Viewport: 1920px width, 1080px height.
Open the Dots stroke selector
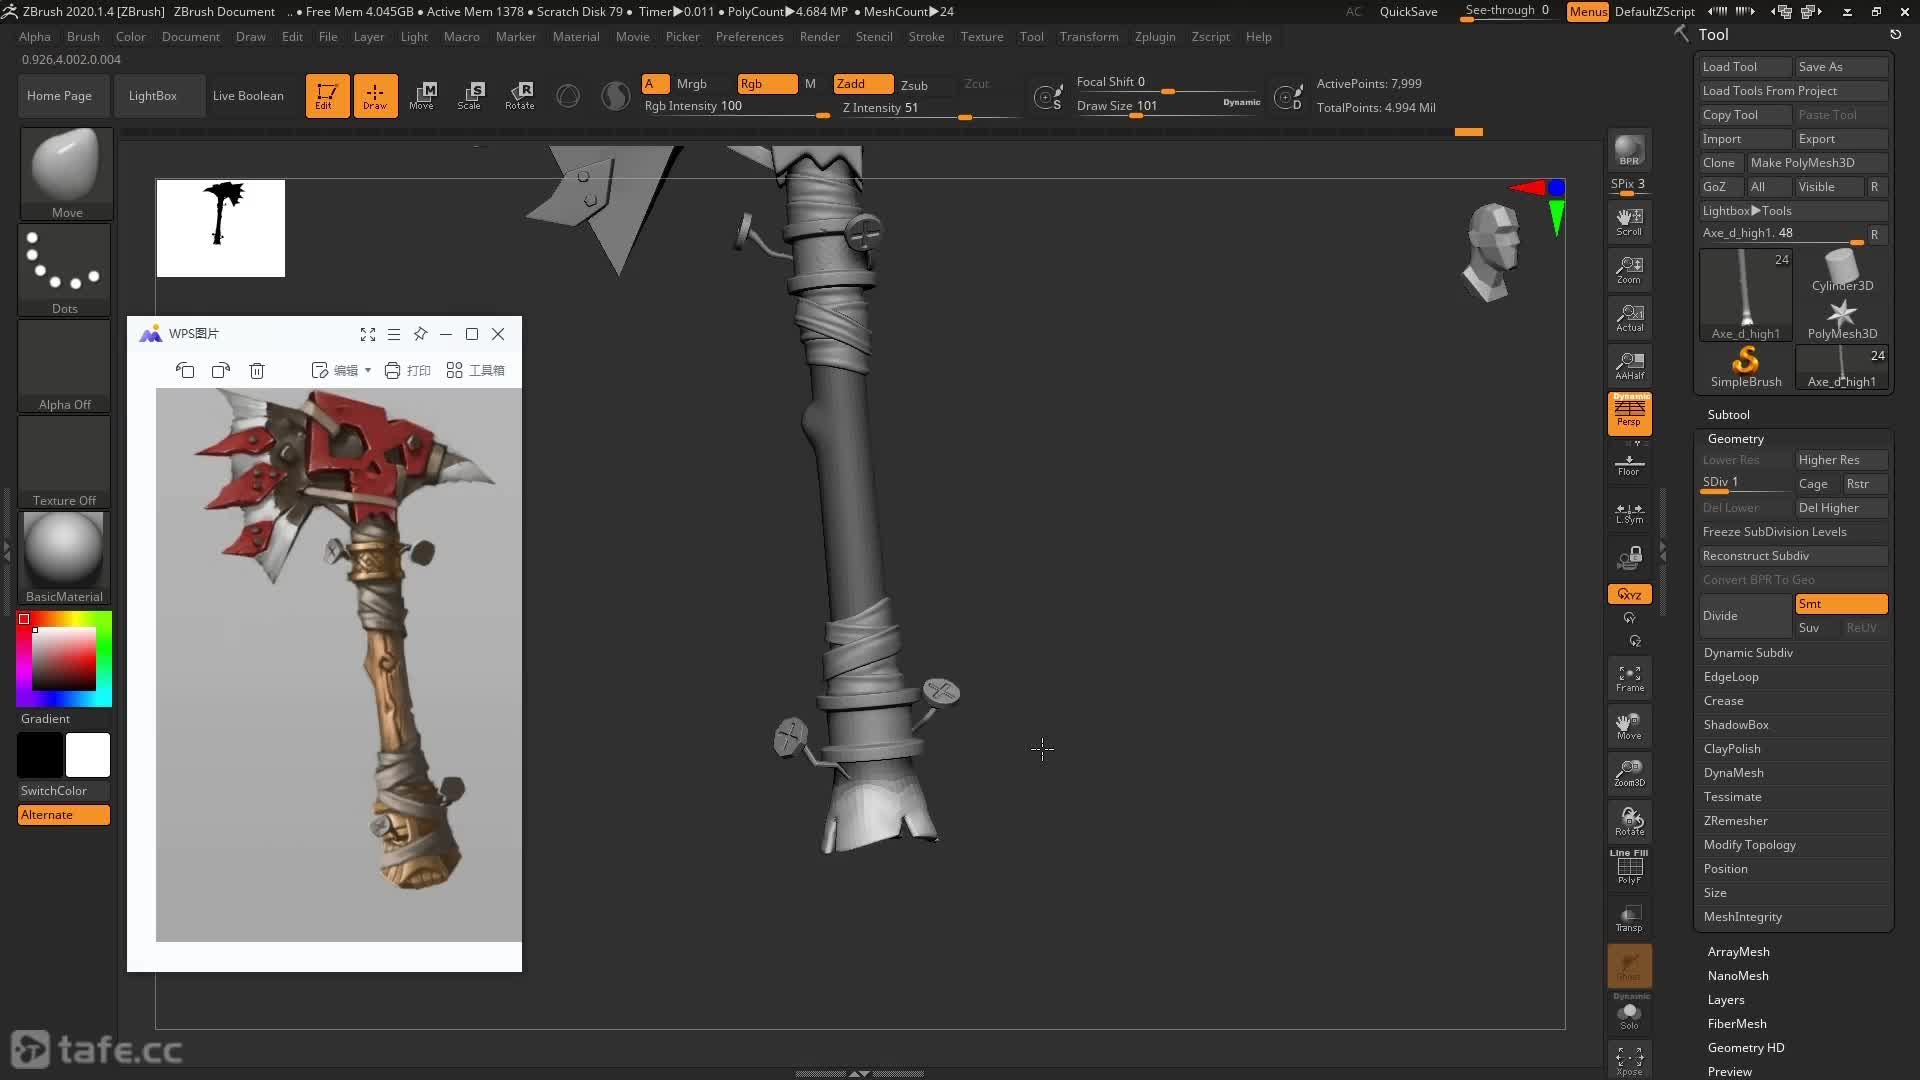65,269
